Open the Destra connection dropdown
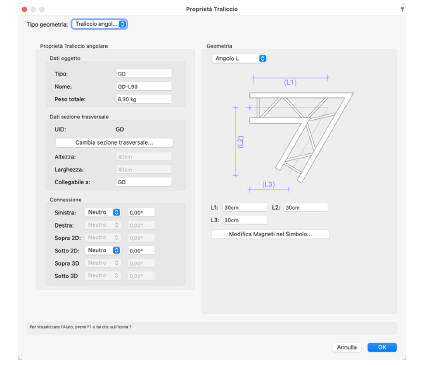The width and height of the screenshot is (421, 365). (103, 225)
